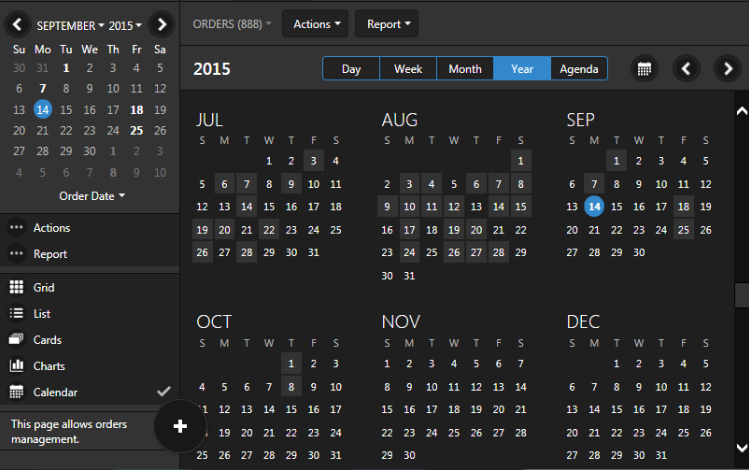Screen dimensions: 749x470
Task: Open the ORDERS (888) view selector
Action: 232,24
